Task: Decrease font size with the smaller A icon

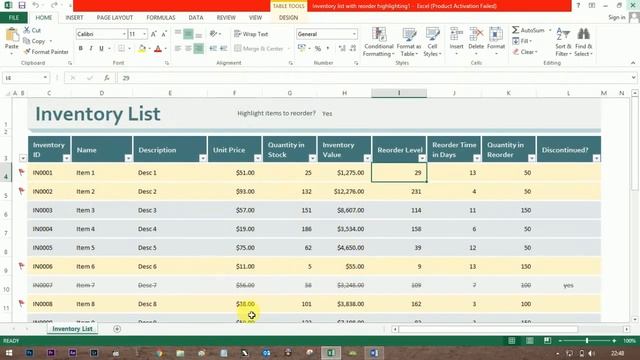Action: 164,34
